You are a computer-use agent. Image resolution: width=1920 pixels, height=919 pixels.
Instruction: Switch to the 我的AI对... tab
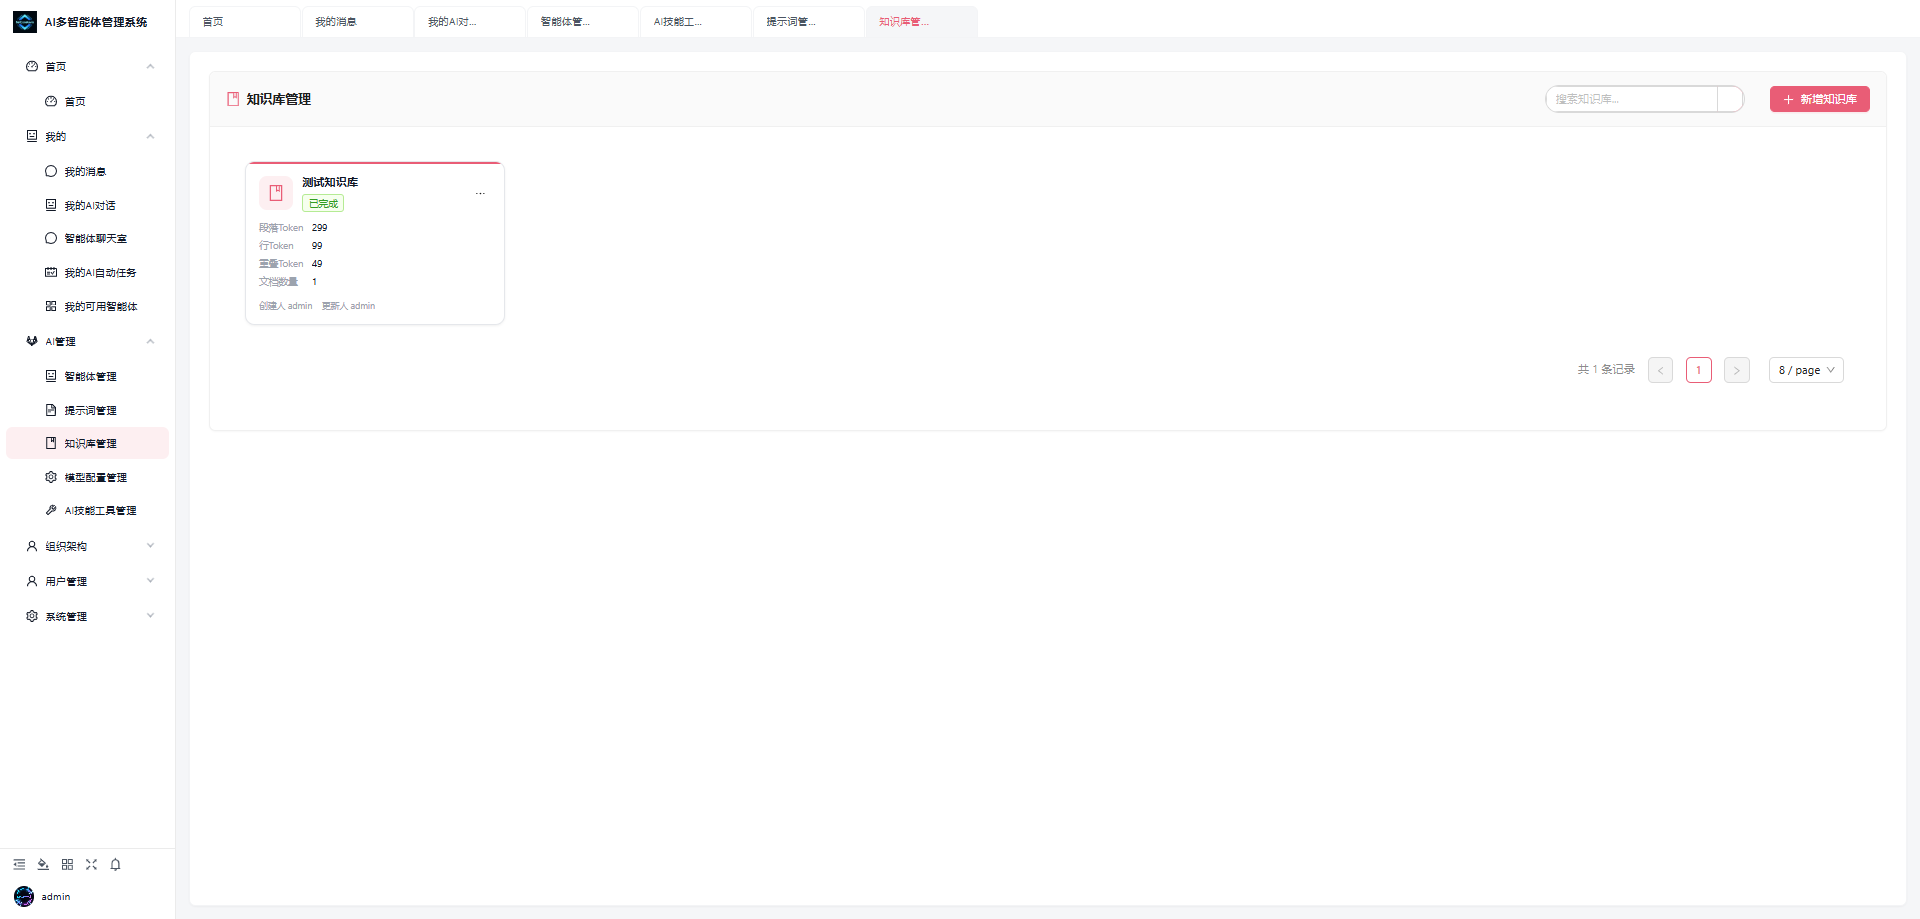click(471, 22)
